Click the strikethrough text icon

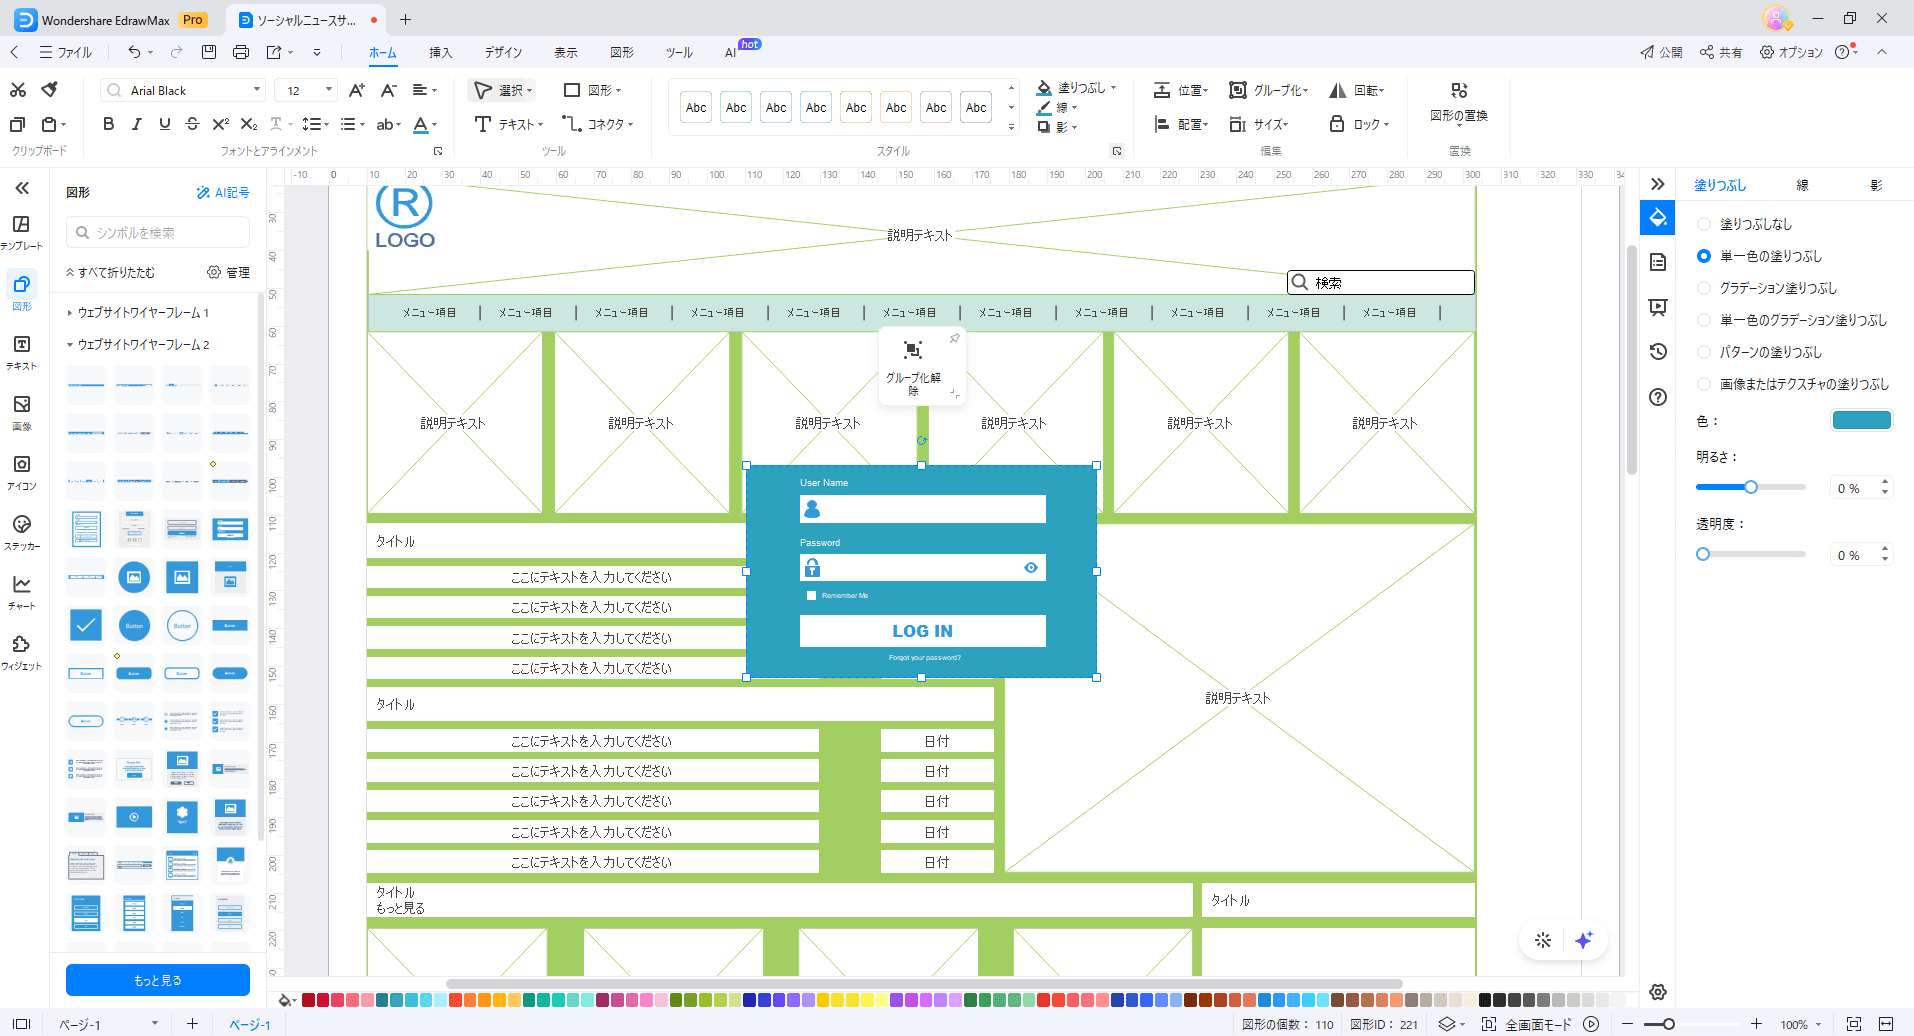pyautogui.click(x=193, y=124)
